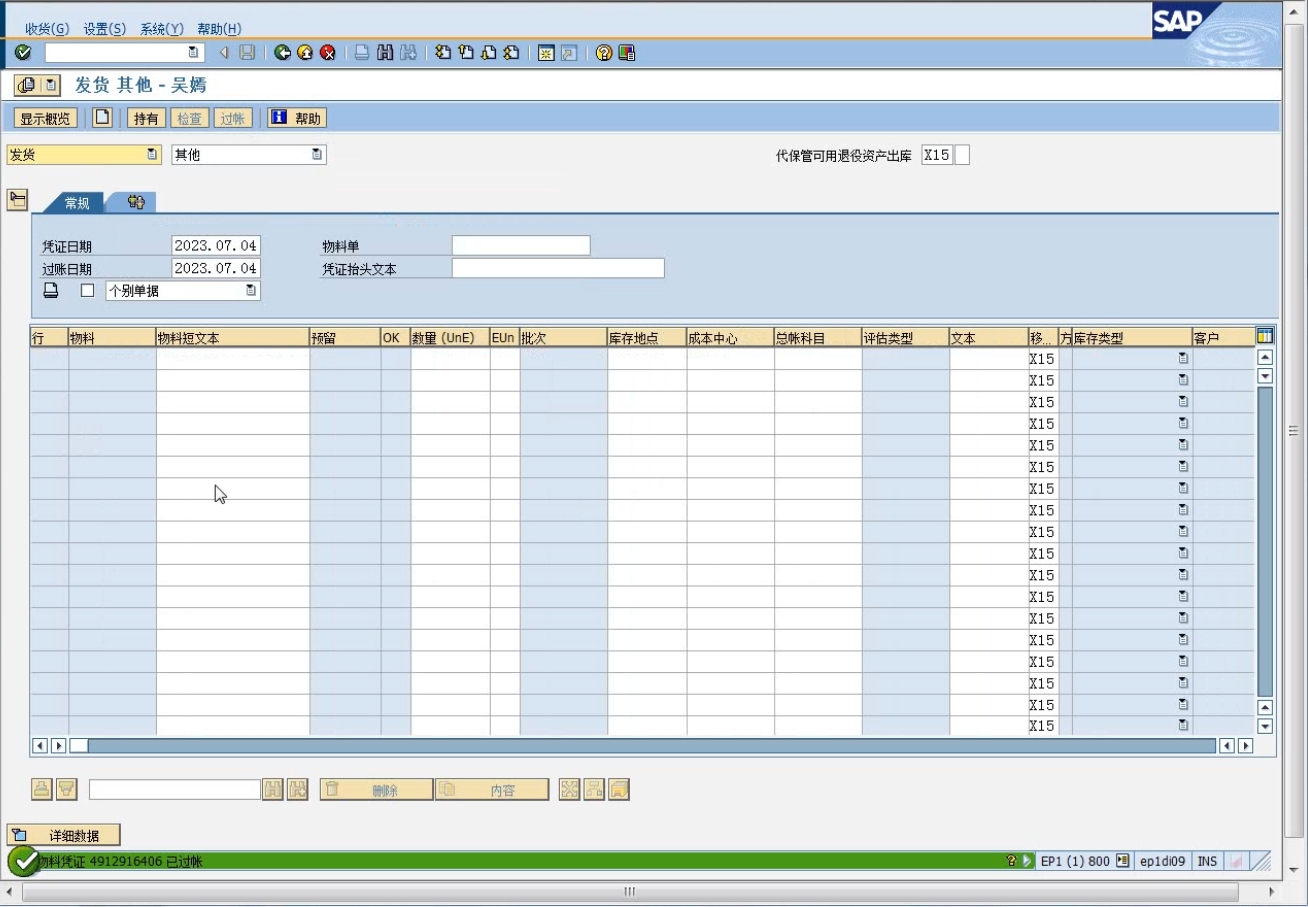Click the 显示概览 button
The height and width of the screenshot is (907, 1308).
[45, 118]
